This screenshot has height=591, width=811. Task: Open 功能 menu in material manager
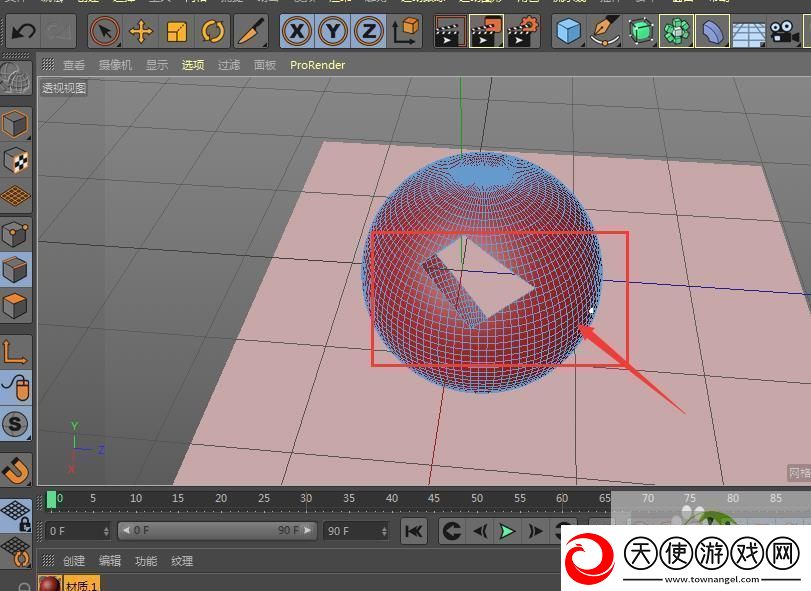146,561
